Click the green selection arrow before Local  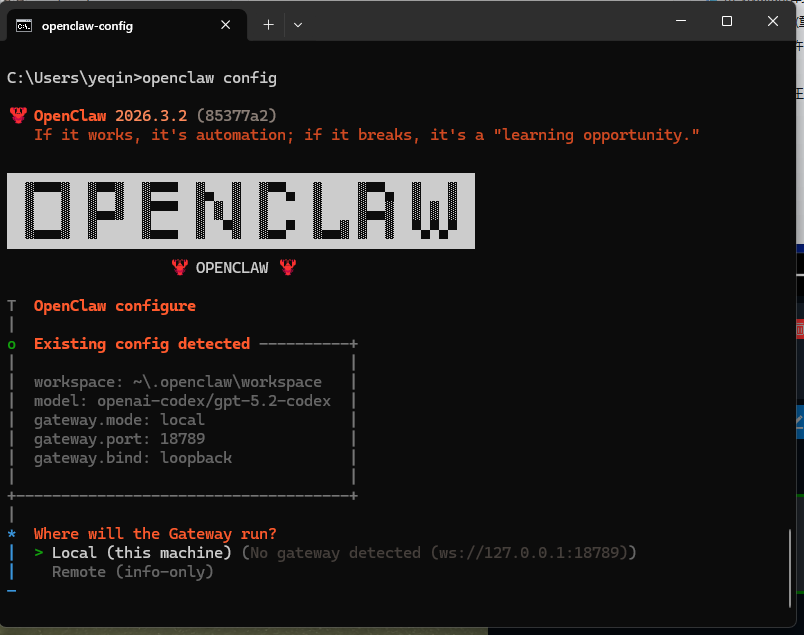click(38, 552)
